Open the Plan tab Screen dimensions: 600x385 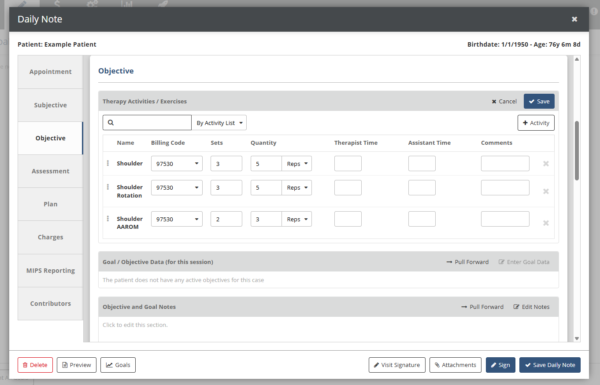tap(50, 204)
